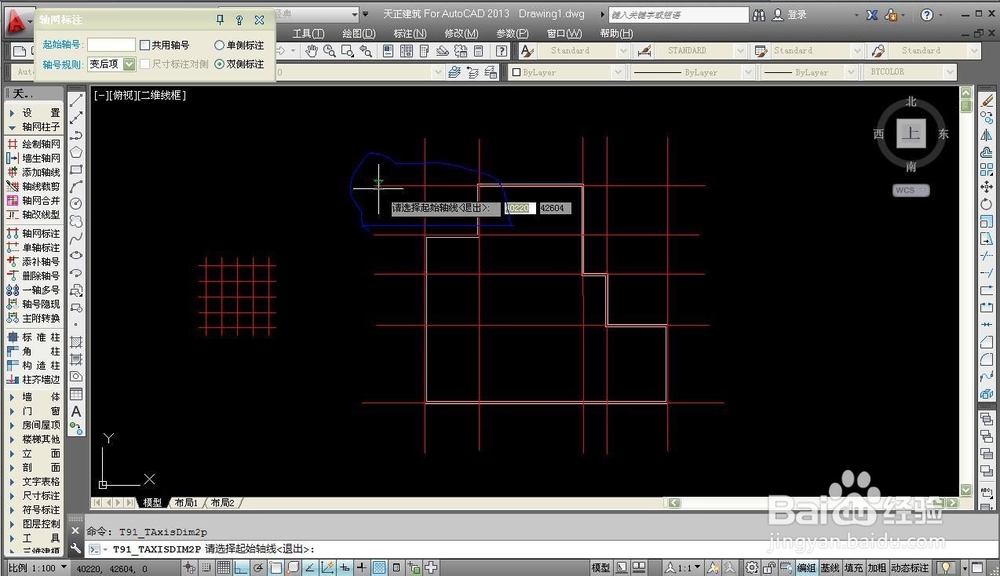Expand 墙体 section
1000x576 pixels.
point(34,397)
